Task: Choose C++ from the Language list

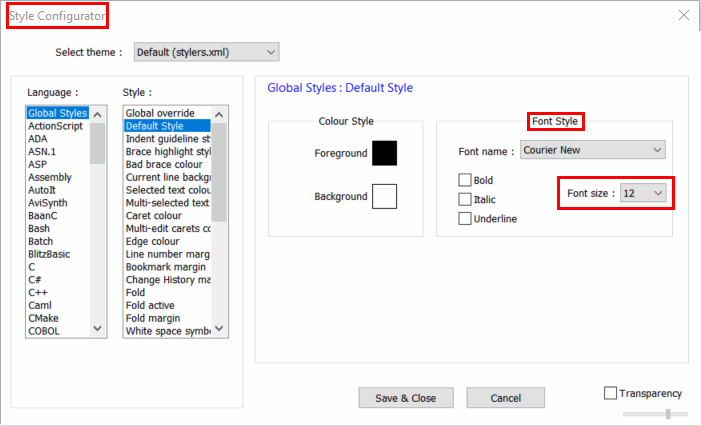Action: [x=38, y=292]
